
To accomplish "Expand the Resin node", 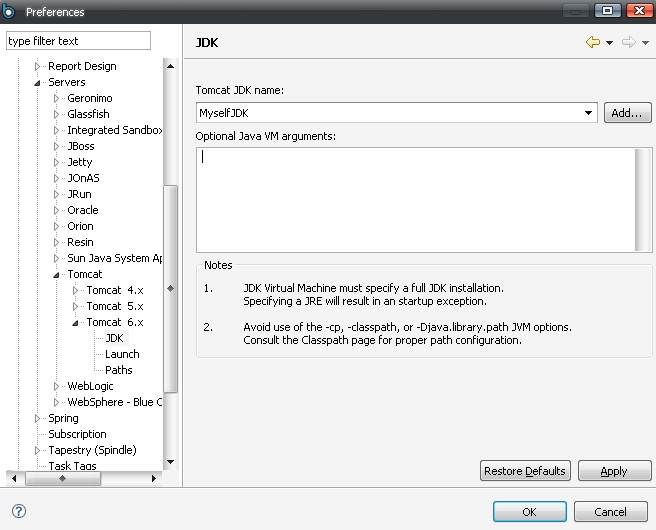I will pyautogui.click(x=56, y=242).
